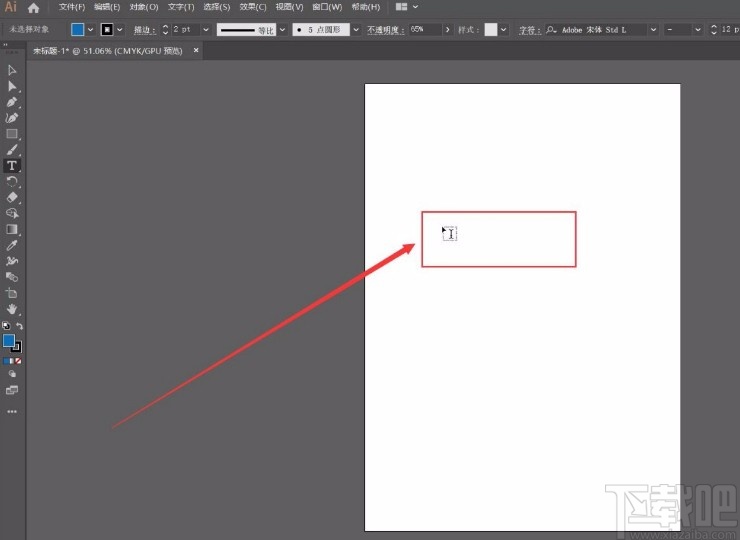Screen dimensions: 740x540
Task: Adjust font size stepper arrows
Action: 714,30
